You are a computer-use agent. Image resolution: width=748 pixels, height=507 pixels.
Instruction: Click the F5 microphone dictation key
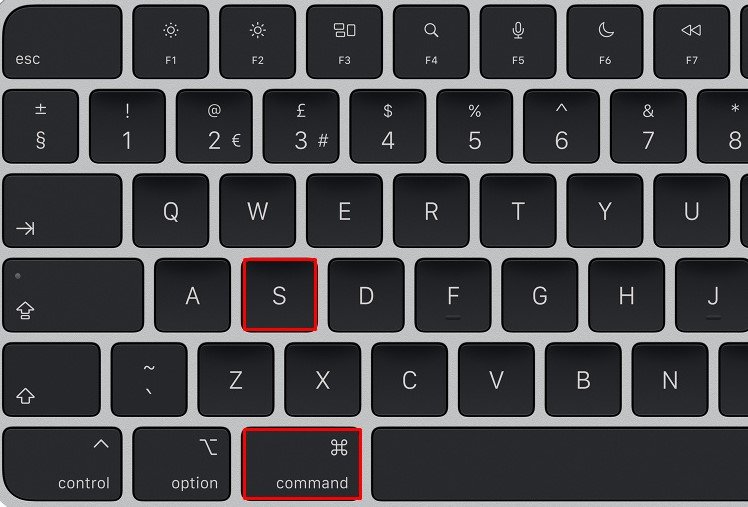pos(518,42)
